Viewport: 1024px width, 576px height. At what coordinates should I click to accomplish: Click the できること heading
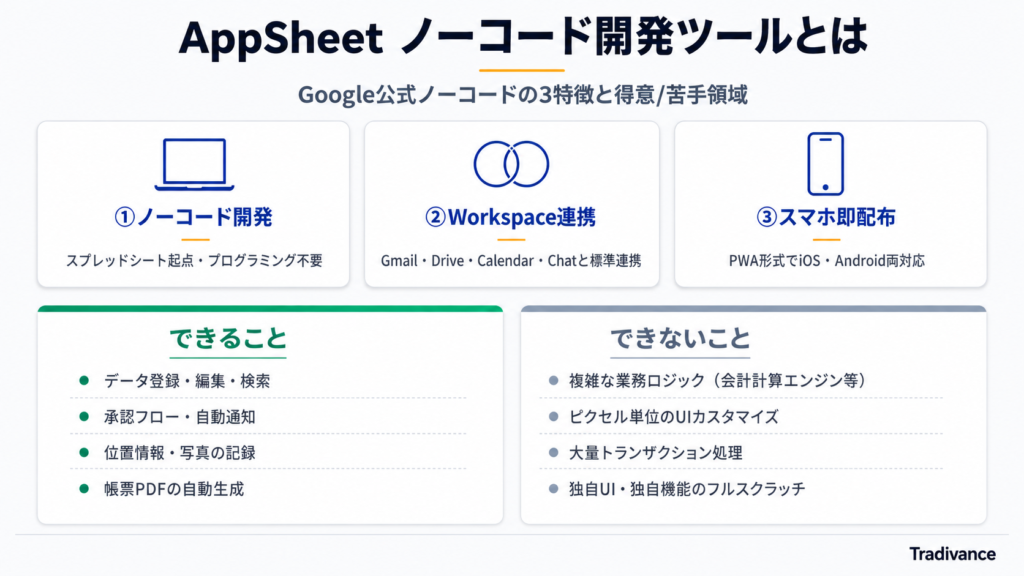point(228,339)
